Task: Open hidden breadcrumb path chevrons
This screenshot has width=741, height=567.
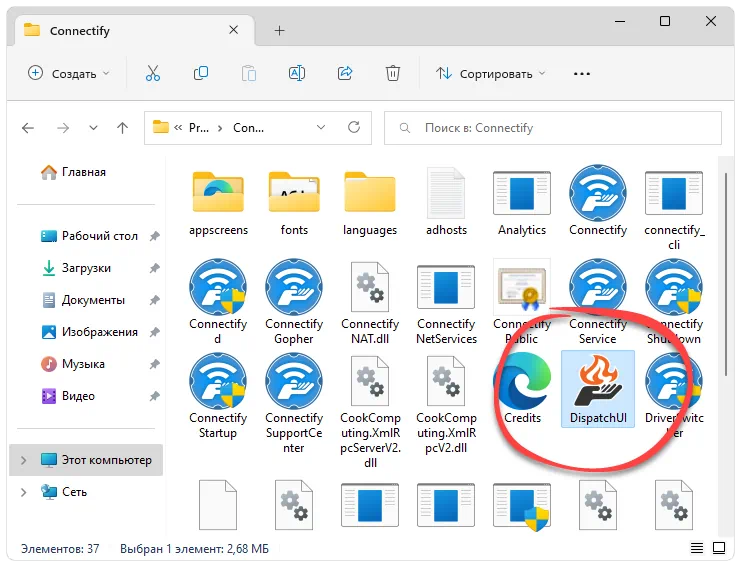Action: pos(178,128)
